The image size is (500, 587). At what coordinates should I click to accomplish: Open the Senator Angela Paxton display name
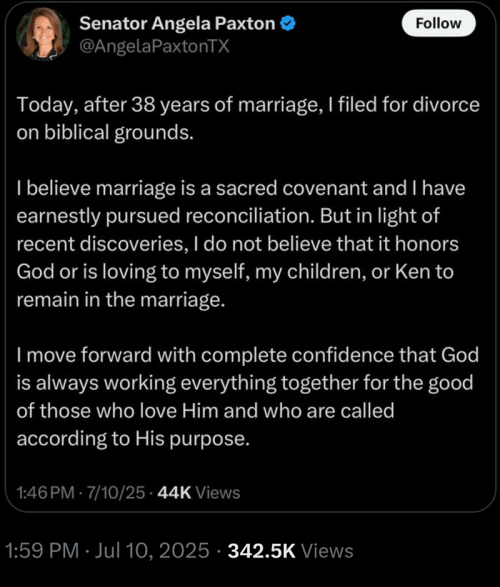[177, 24]
